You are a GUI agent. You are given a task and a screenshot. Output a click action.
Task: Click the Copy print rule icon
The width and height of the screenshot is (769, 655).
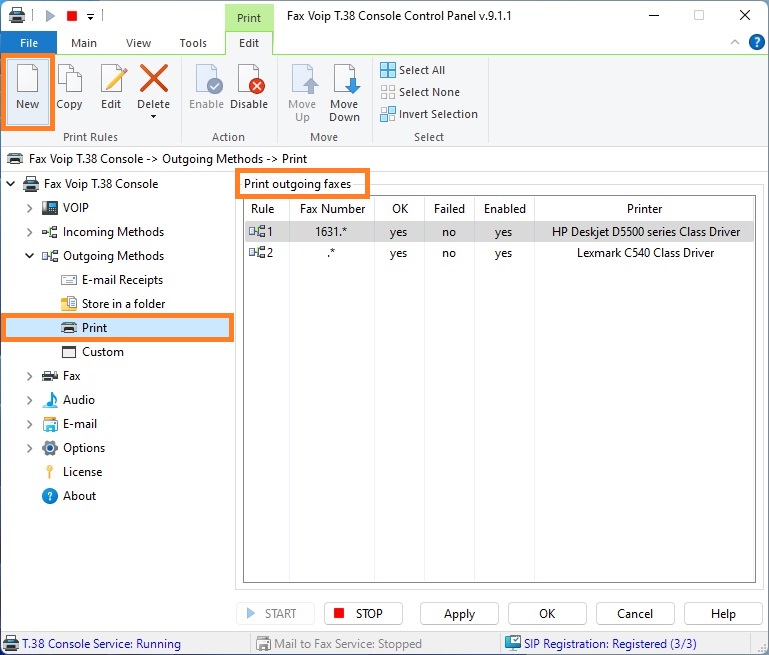69,78
